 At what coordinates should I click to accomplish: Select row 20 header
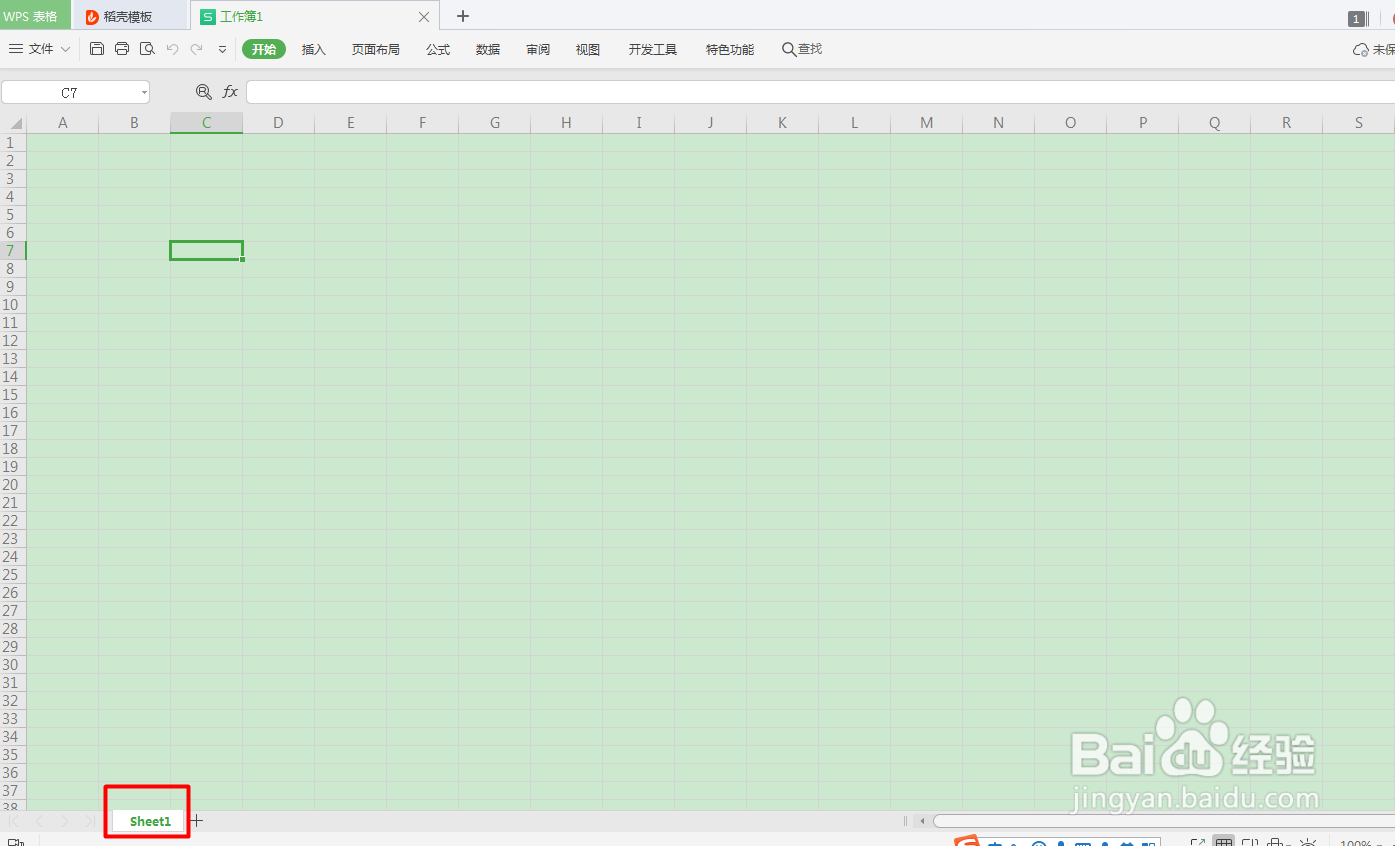(13, 485)
